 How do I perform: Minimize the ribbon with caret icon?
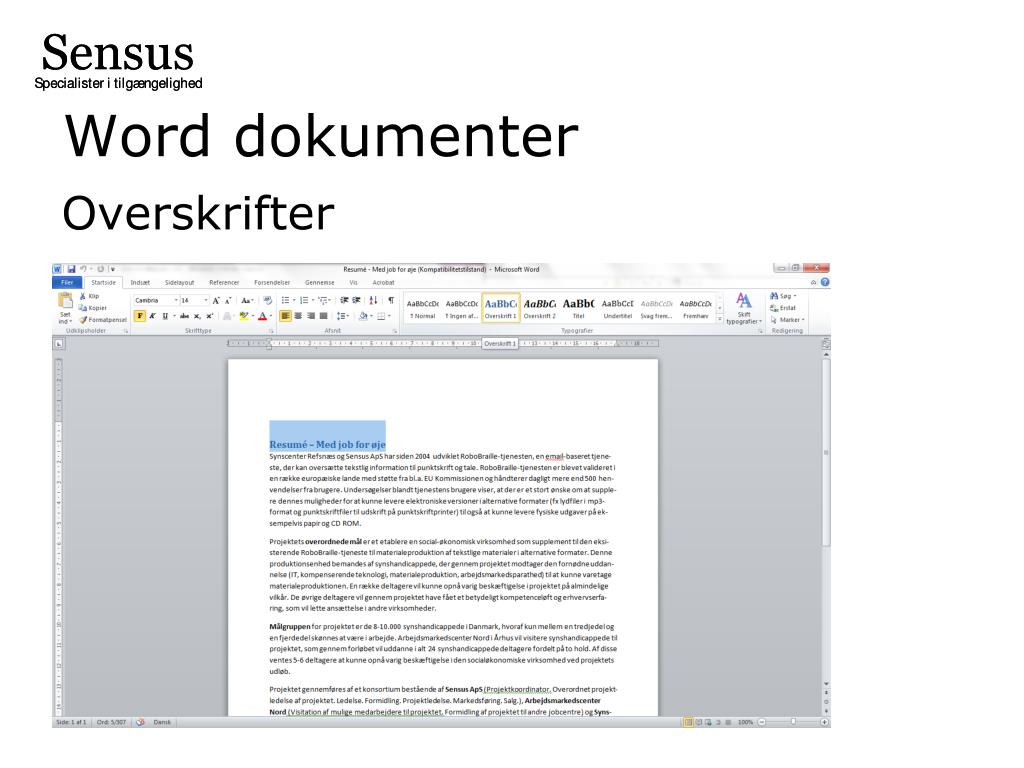(814, 282)
